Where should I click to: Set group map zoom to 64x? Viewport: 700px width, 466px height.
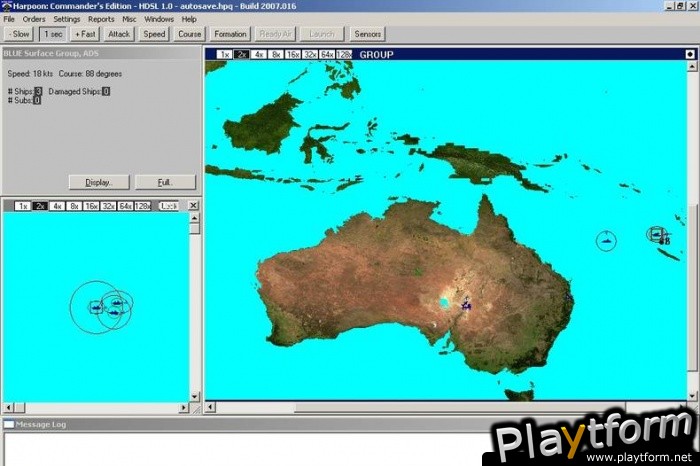(327, 54)
